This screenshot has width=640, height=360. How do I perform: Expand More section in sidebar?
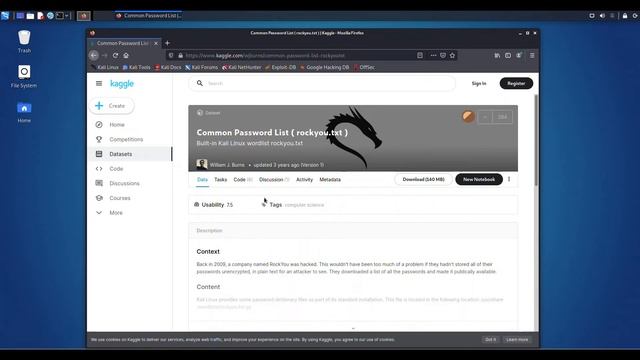(x=116, y=213)
